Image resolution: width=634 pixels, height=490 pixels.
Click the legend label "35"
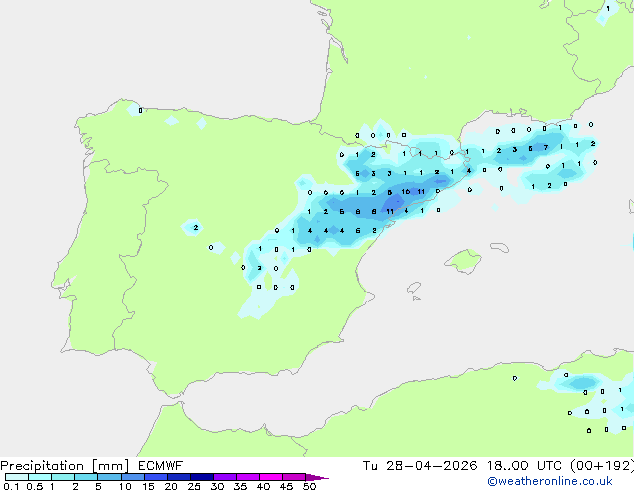click(240, 486)
